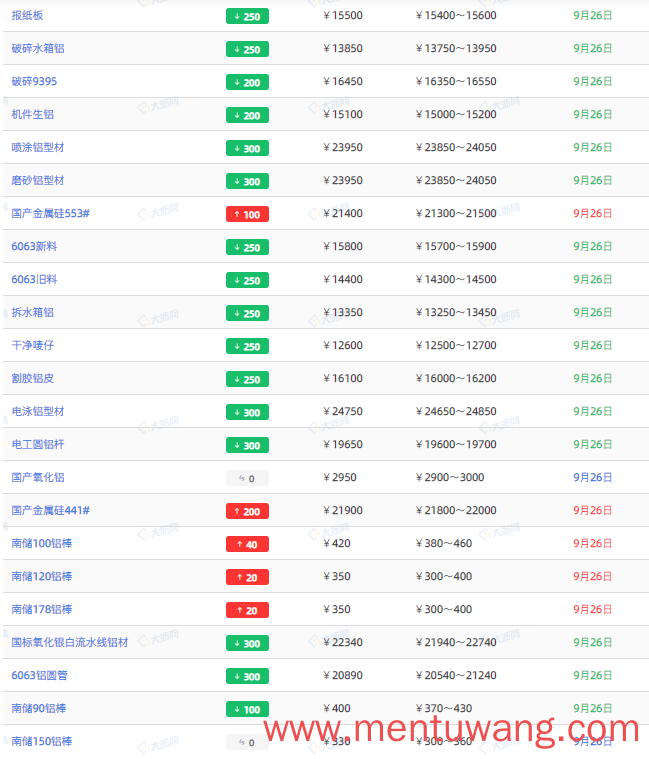Click the green 300 badge for 国标氧化银白流水线铝材
Image resolution: width=649 pixels, height=759 pixels.
pos(247,643)
